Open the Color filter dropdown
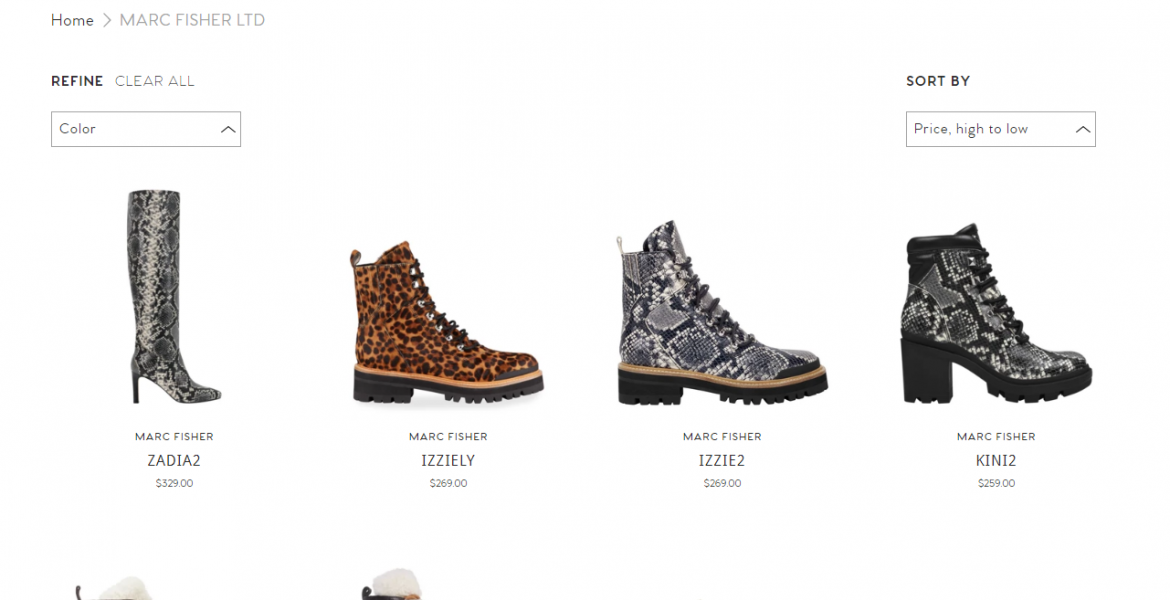Image resolution: width=1170 pixels, height=600 pixels. [x=146, y=129]
